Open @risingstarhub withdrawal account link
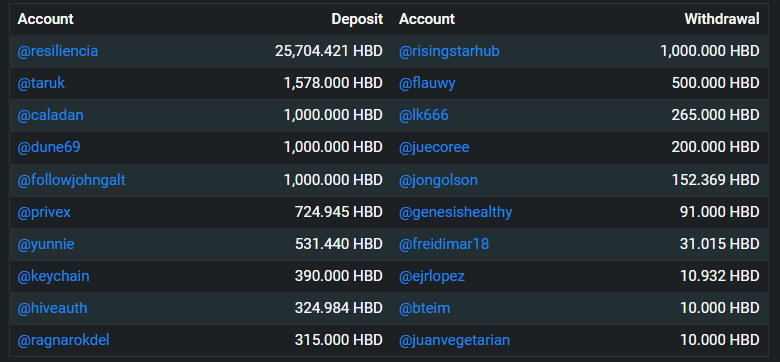The image size is (780, 362). point(449,51)
